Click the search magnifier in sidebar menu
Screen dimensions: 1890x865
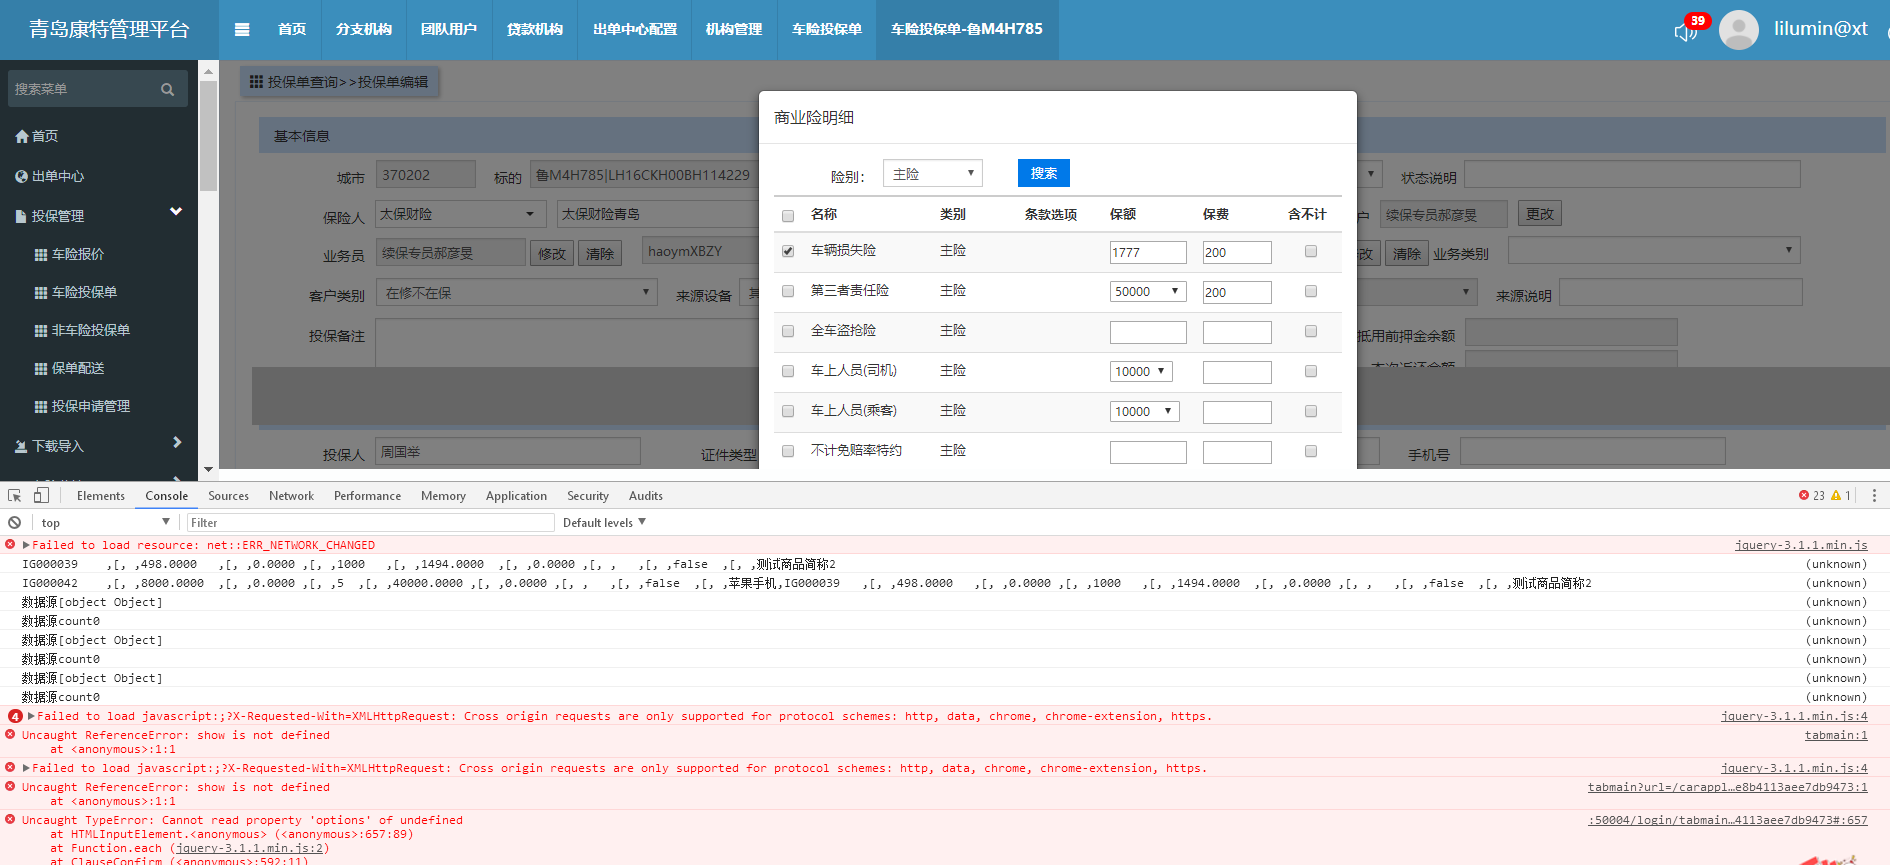(167, 90)
